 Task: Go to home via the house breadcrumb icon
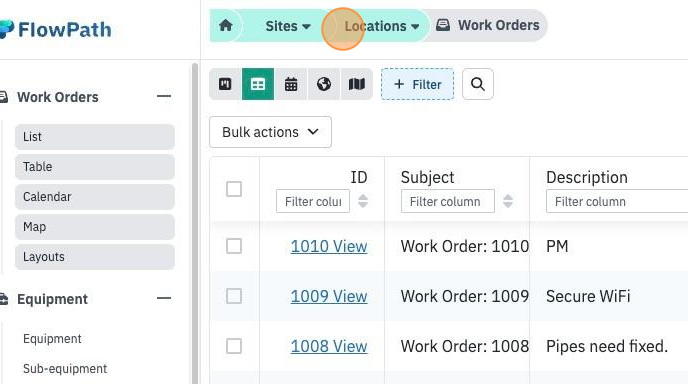coord(226,25)
